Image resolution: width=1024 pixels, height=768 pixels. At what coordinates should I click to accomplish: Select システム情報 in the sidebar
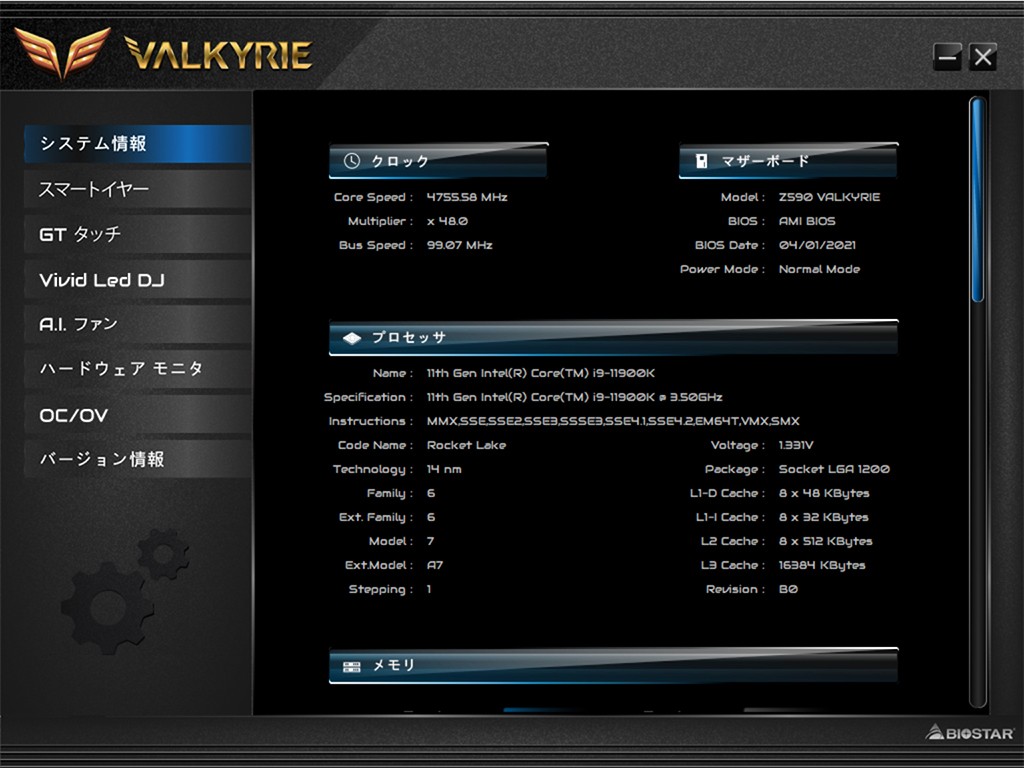138,144
